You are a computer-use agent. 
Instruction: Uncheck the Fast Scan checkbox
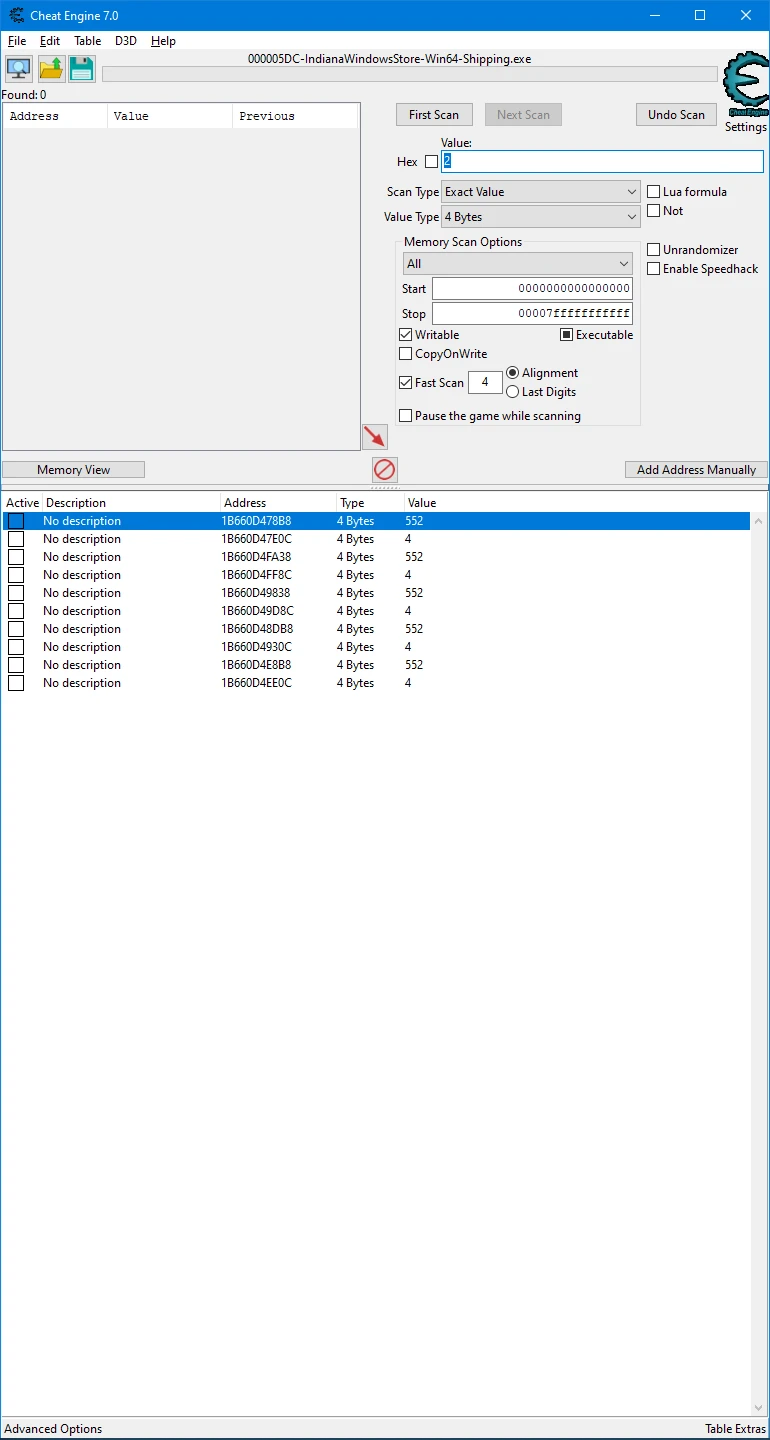click(x=406, y=383)
